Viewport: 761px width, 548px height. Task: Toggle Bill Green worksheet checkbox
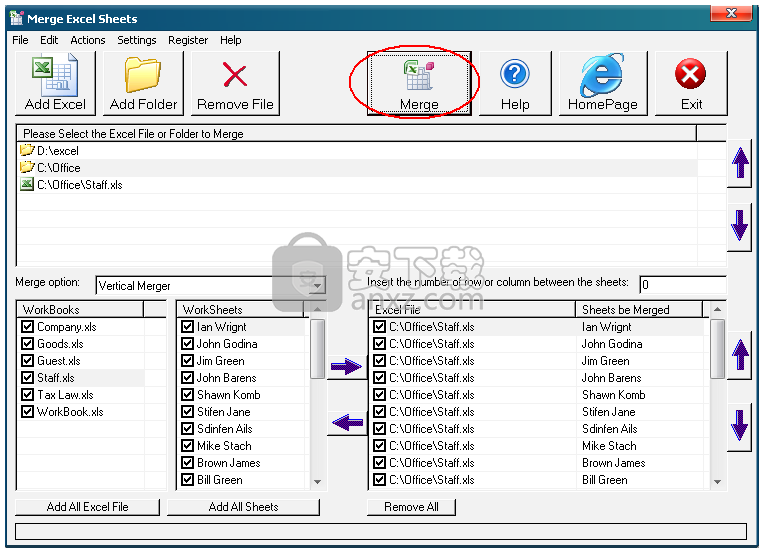click(187, 480)
